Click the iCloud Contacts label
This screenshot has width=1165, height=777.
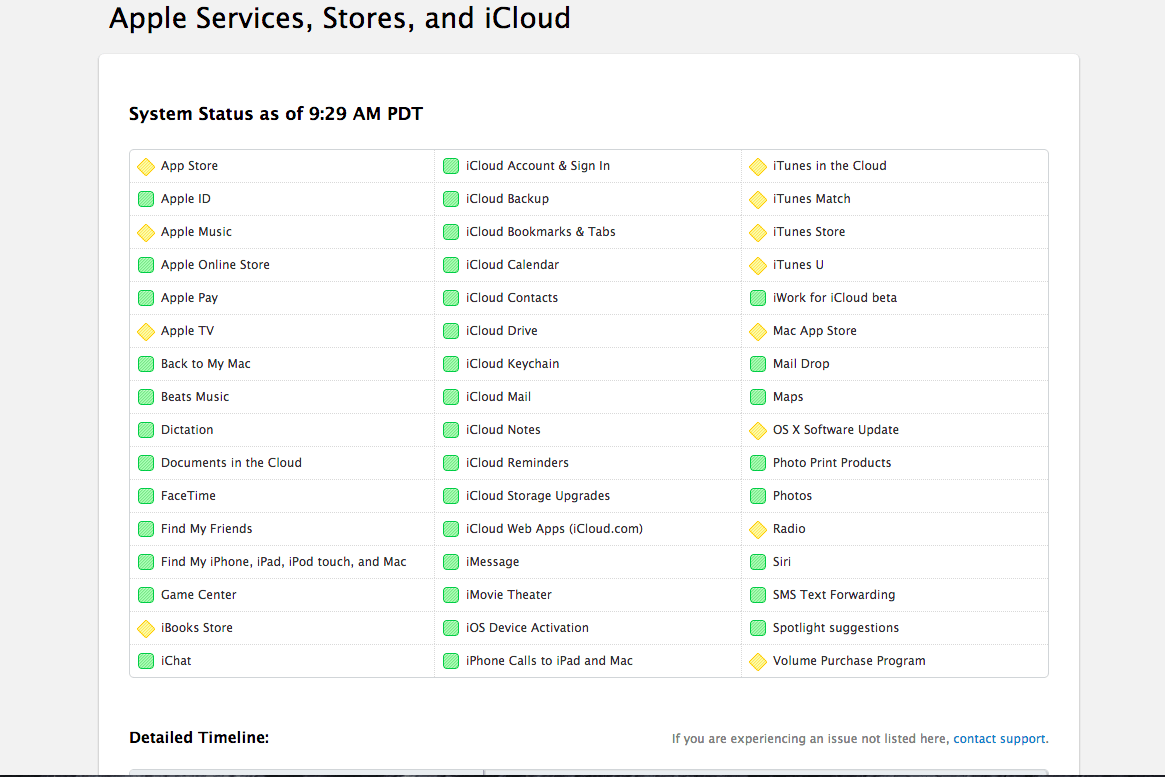click(x=511, y=297)
